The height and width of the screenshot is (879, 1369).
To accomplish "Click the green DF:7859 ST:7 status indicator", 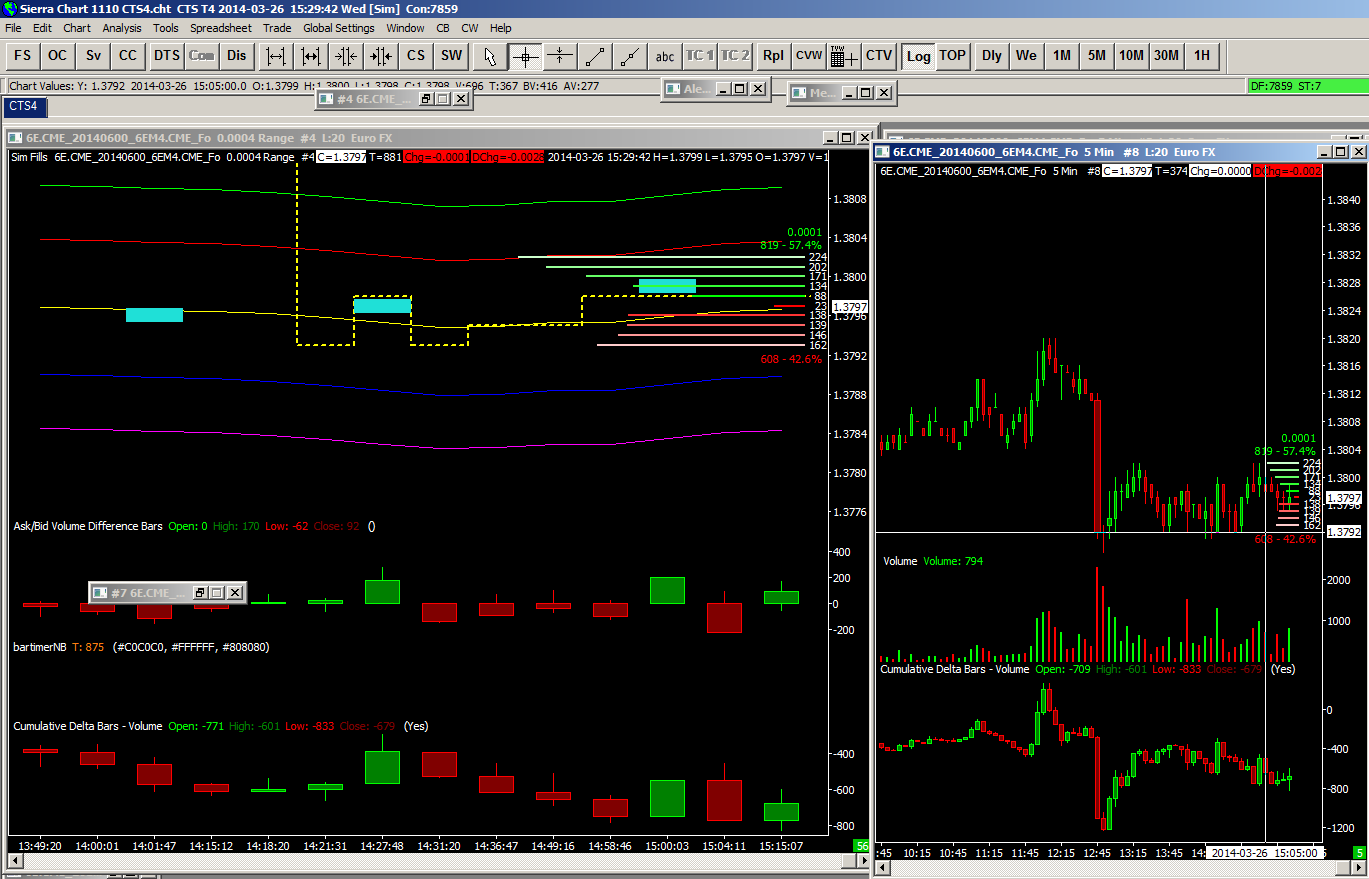I will [1307, 86].
